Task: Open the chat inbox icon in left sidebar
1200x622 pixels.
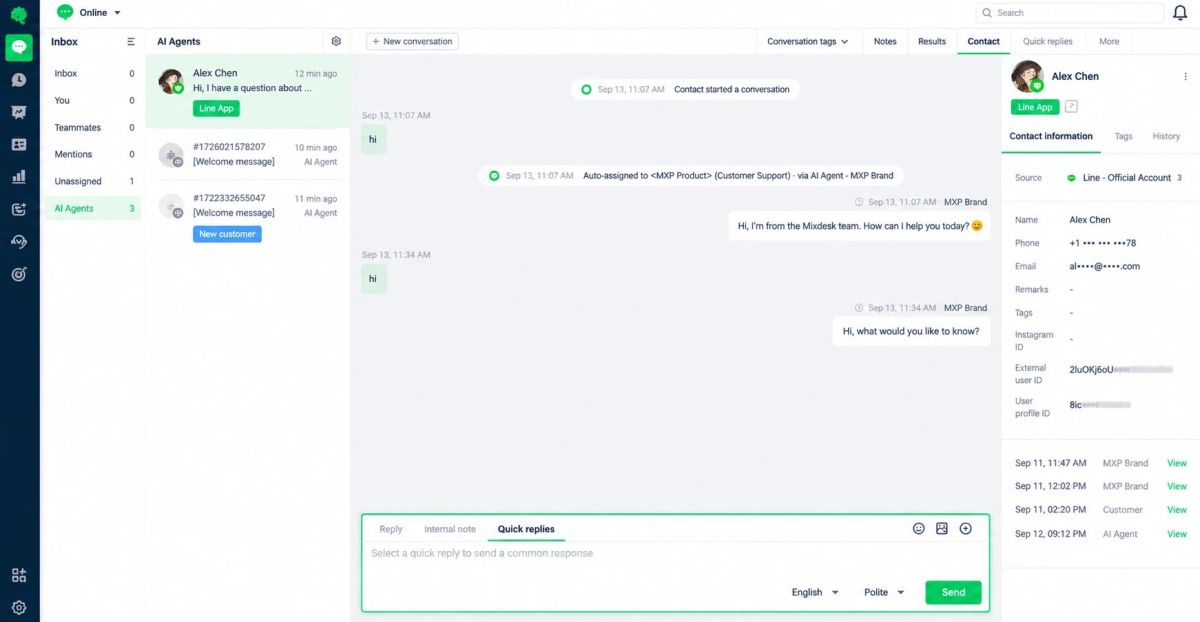Action: click(19, 47)
